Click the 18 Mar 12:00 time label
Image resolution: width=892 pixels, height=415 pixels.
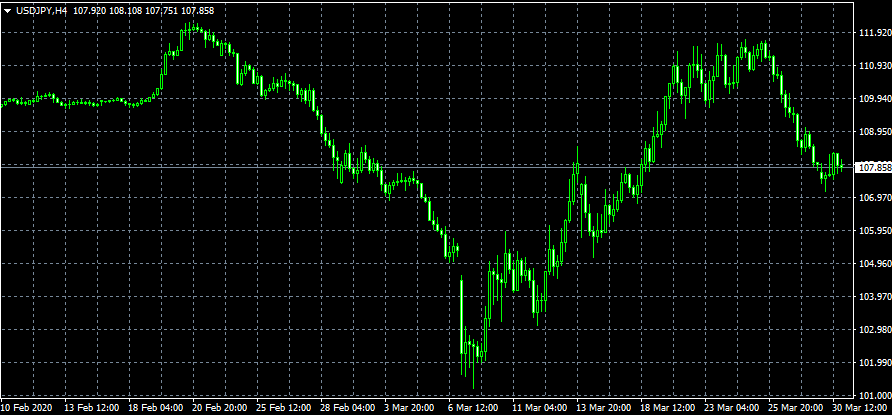668,408
